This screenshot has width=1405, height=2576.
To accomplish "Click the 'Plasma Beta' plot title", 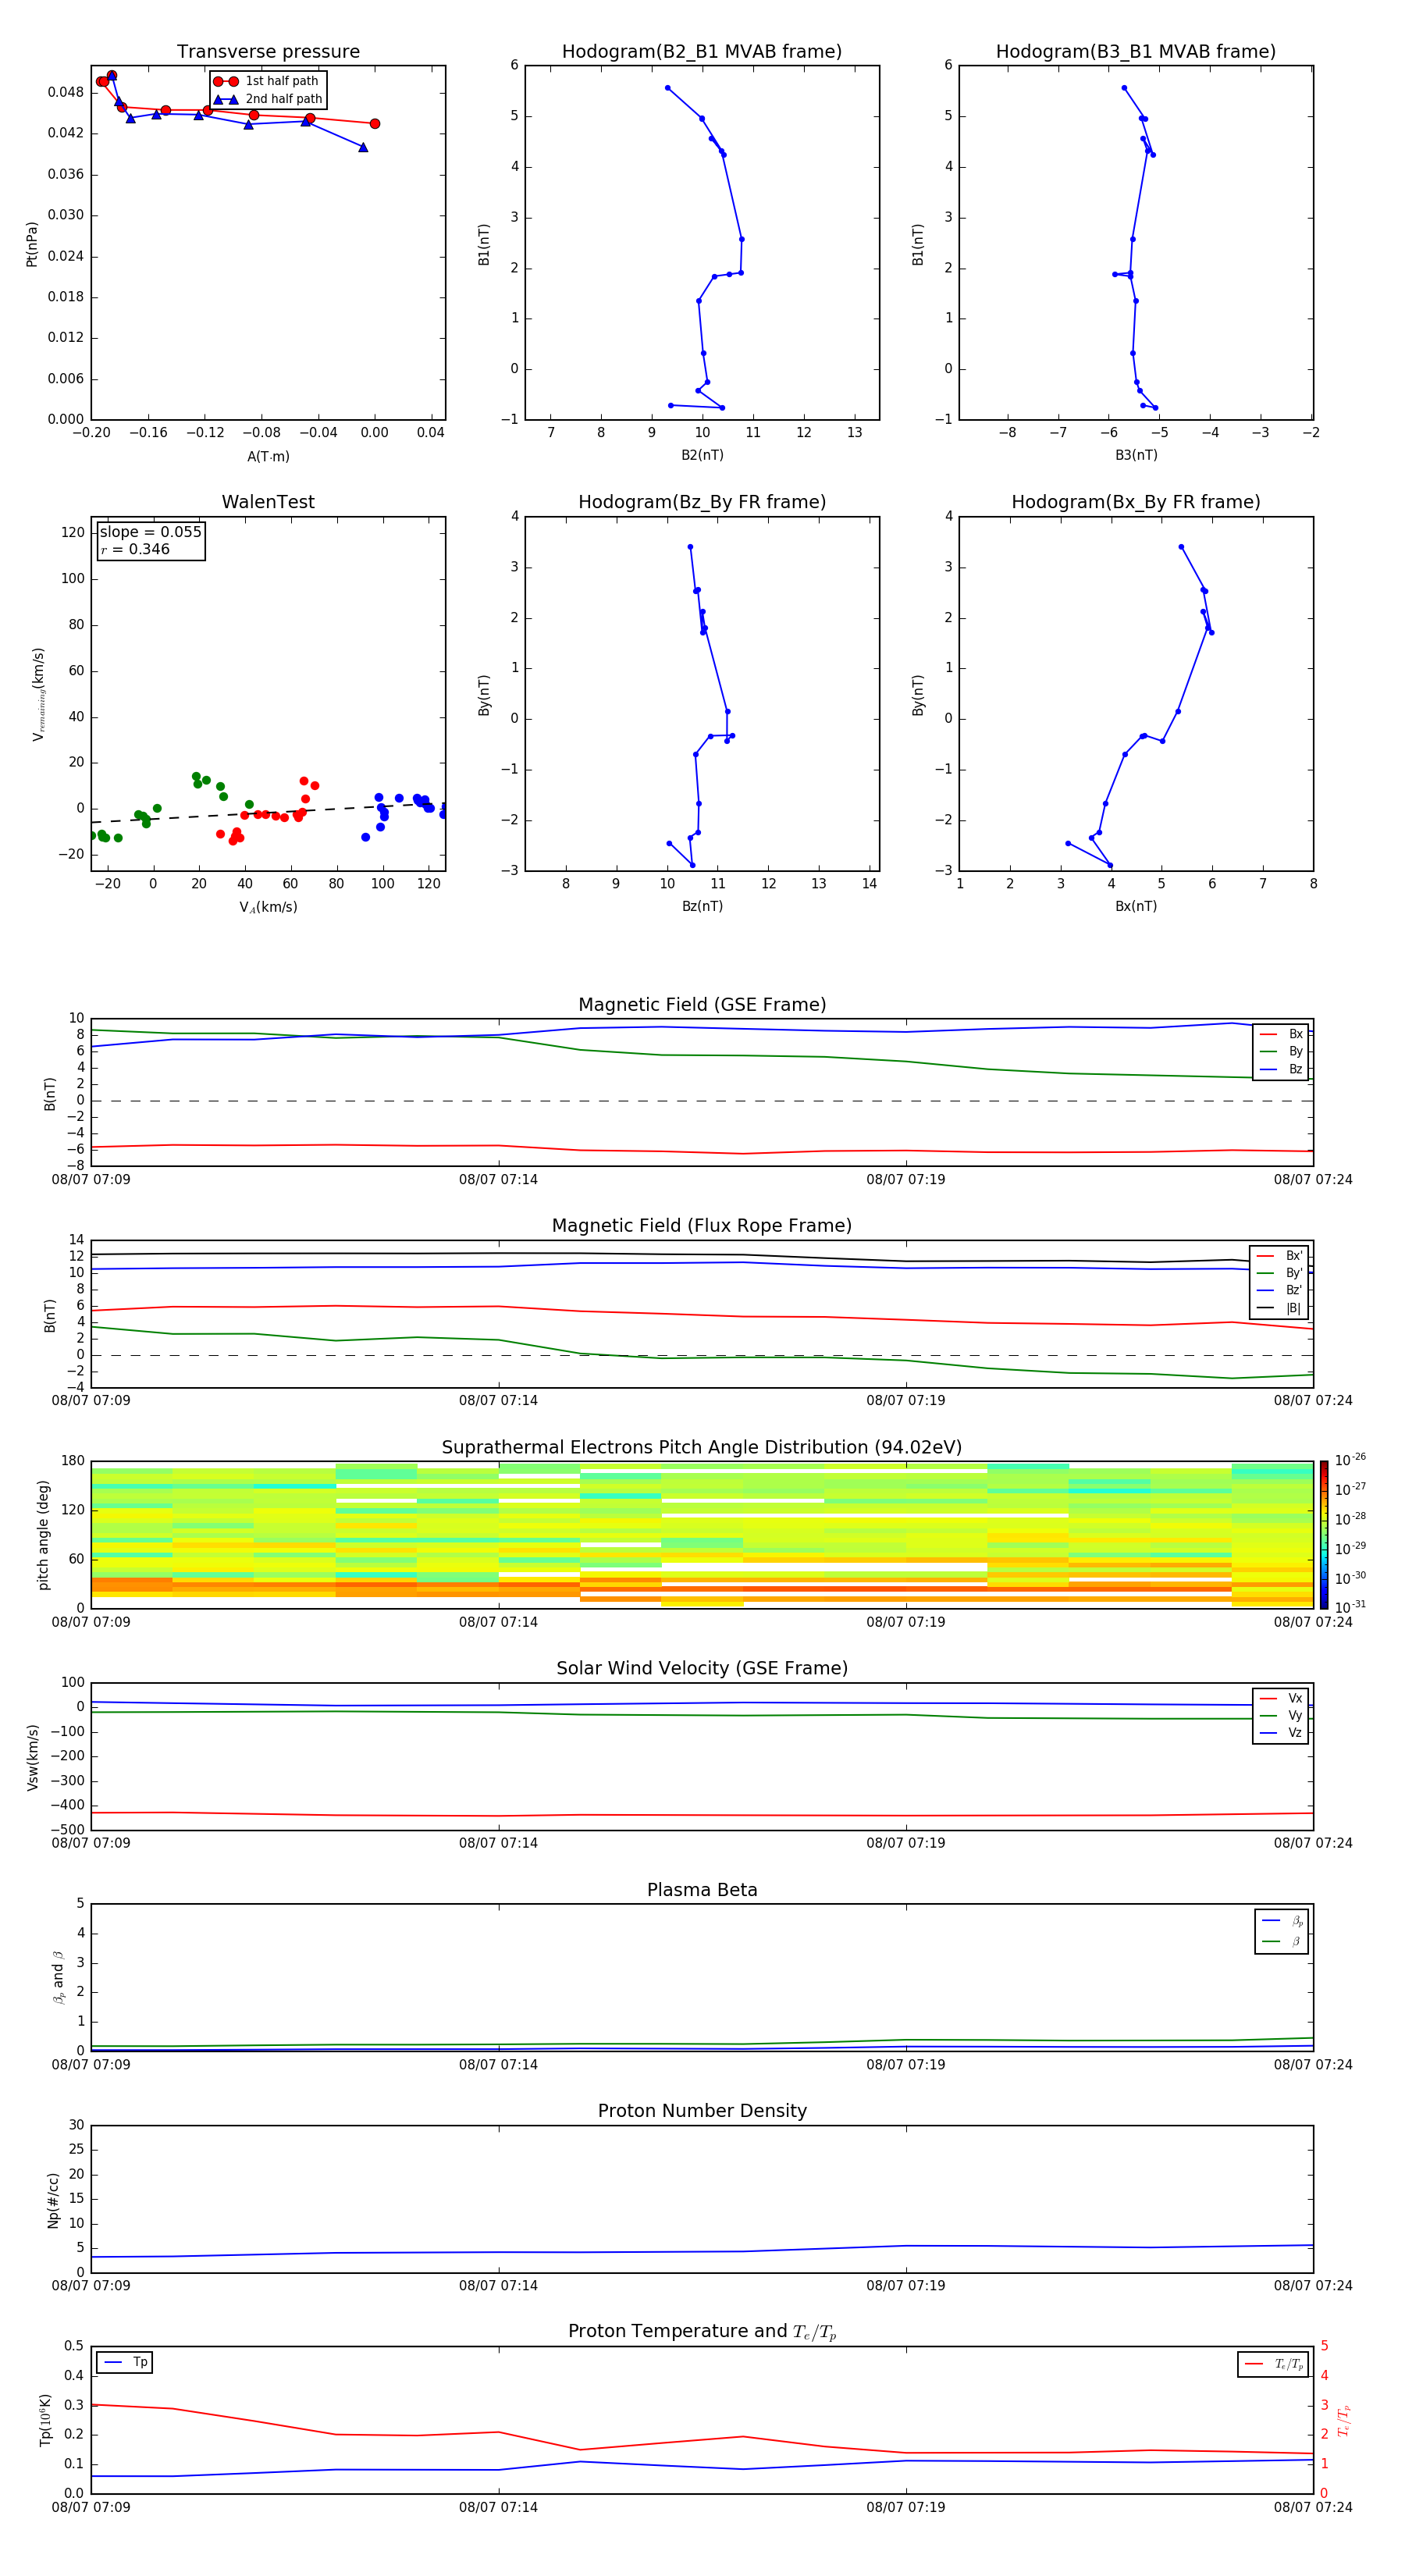I will coord(702,1891).
